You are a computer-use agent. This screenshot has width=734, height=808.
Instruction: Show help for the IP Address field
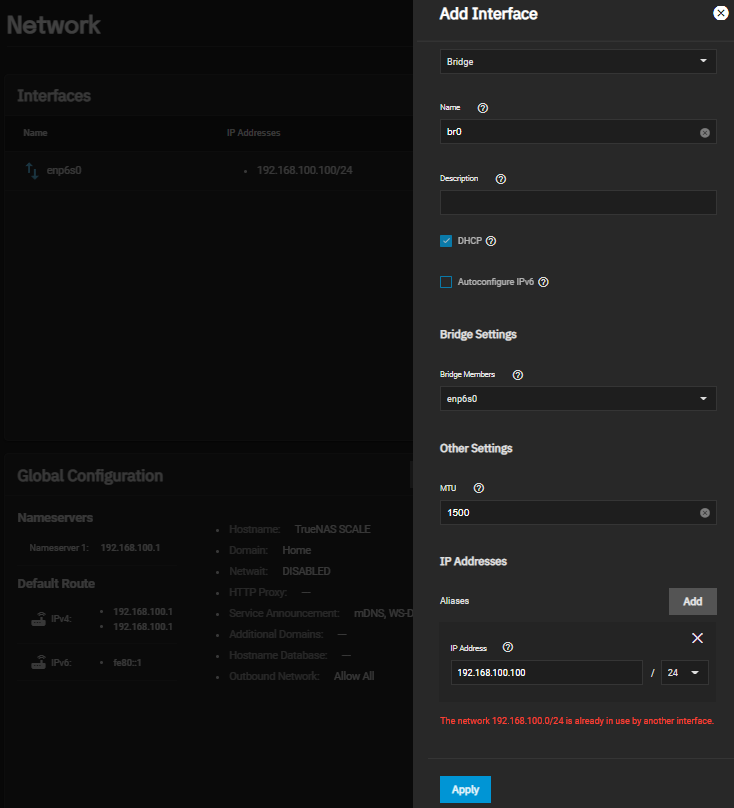pos(508,647)
